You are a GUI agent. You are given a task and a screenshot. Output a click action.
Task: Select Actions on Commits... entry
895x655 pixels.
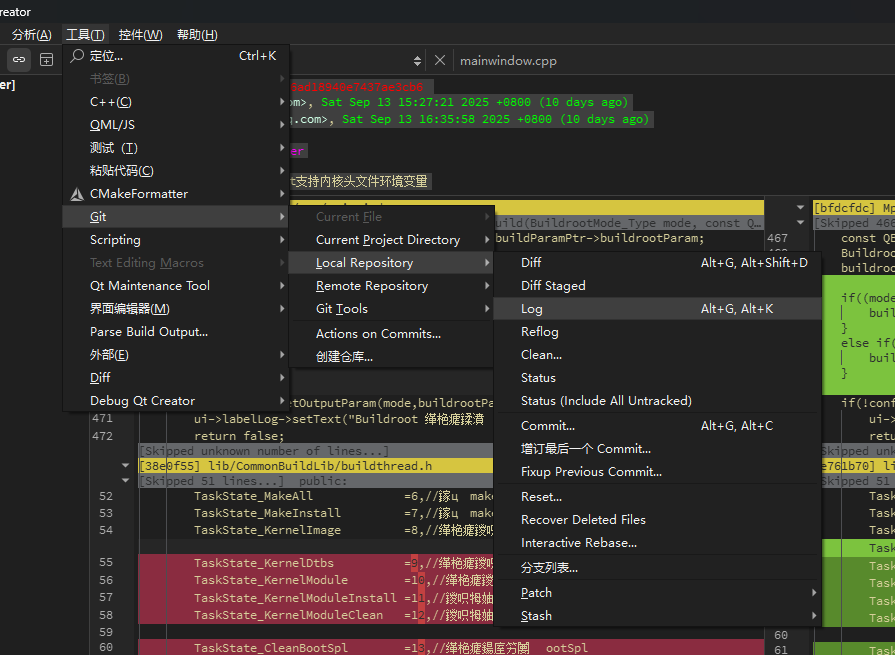378,334
